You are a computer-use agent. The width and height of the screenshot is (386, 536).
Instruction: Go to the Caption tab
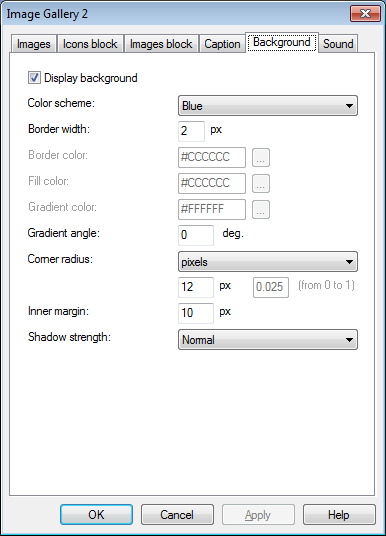pos(222,44)
